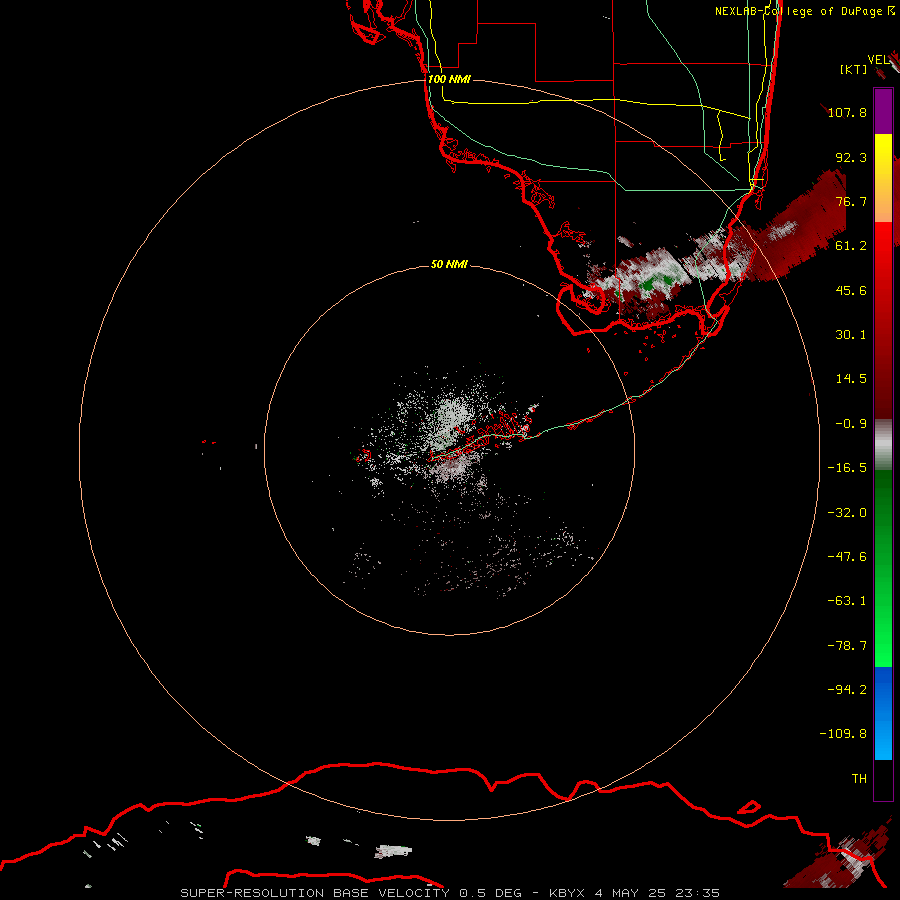The image size is (900, 900).
Task: Select the -94.2 velocity scale value
Action: [847, 690]
